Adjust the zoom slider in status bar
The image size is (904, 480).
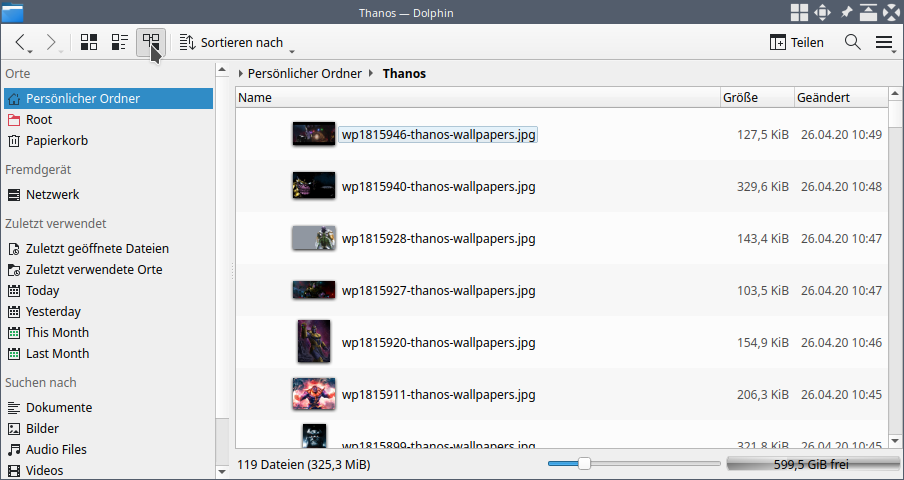[584, 463]
